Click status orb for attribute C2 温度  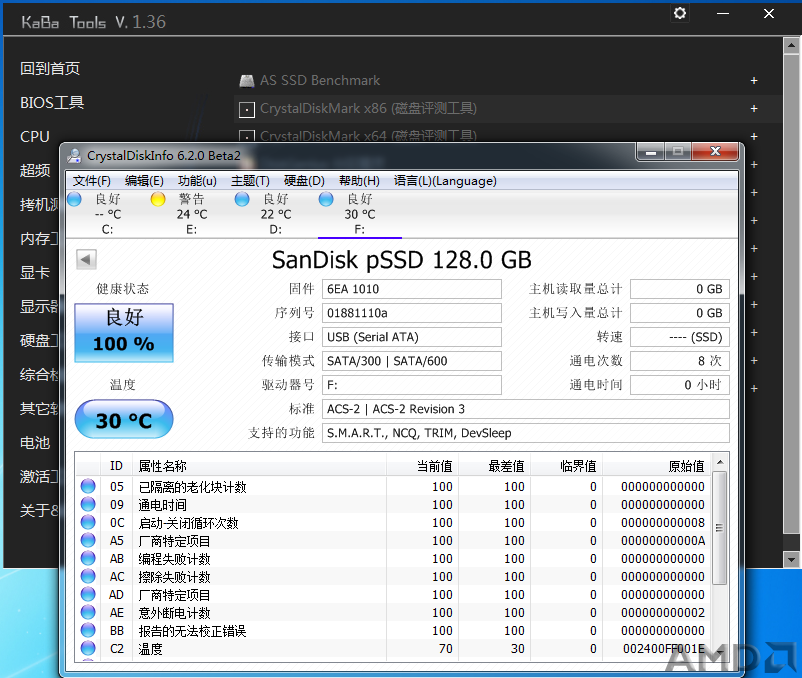[x=88, y=648]
